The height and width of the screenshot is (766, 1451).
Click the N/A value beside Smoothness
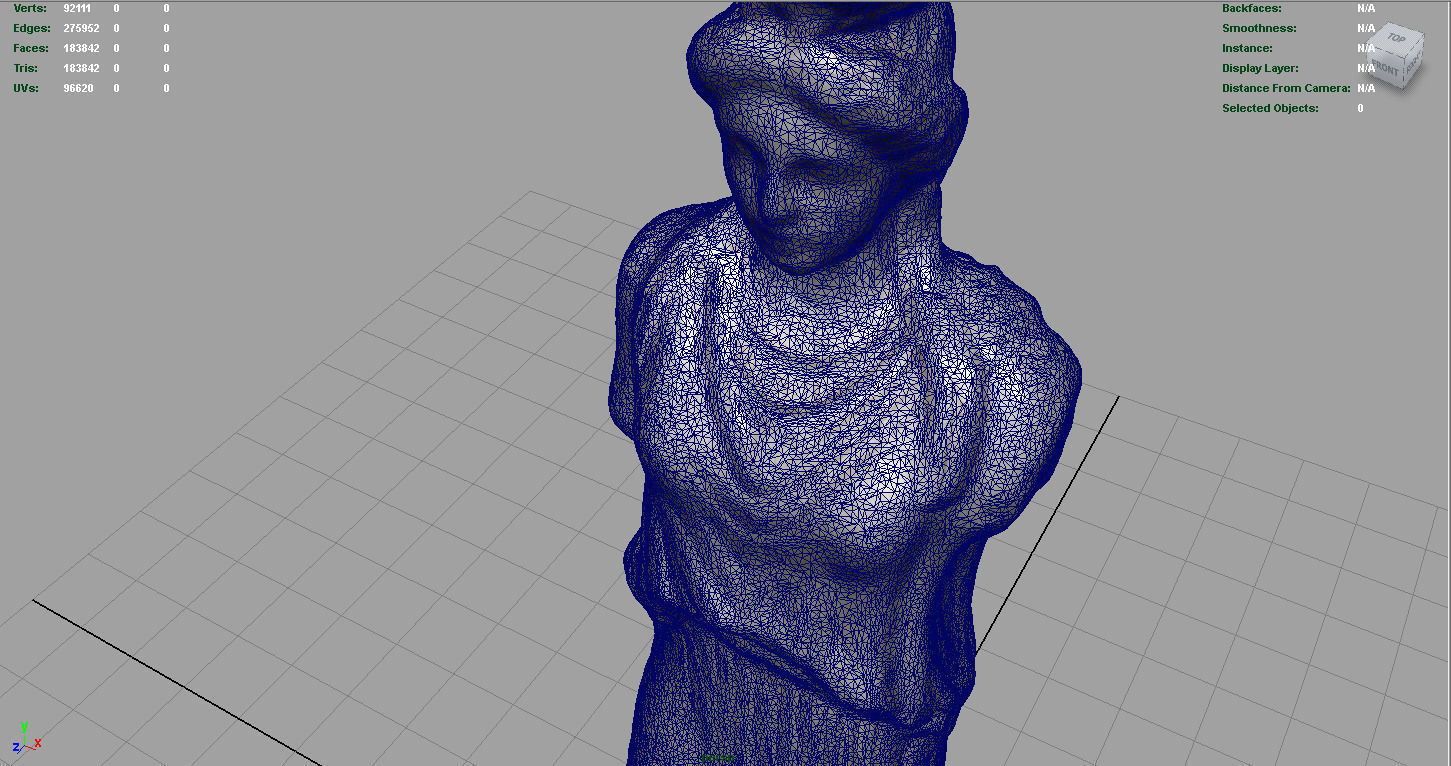tap(1366, 28)
